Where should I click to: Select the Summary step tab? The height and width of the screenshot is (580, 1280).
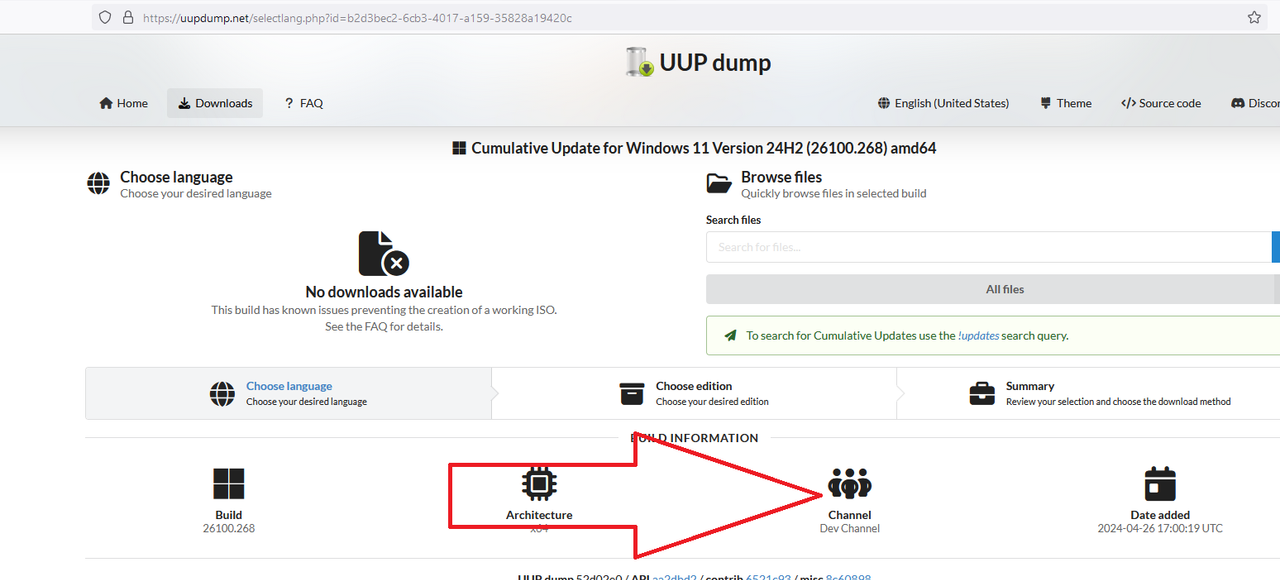click(1088, 393)
